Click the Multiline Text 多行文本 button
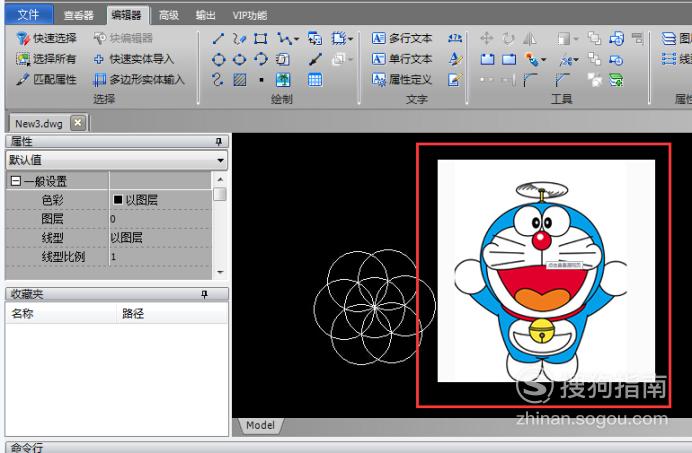692x453 pixels. 402,38
